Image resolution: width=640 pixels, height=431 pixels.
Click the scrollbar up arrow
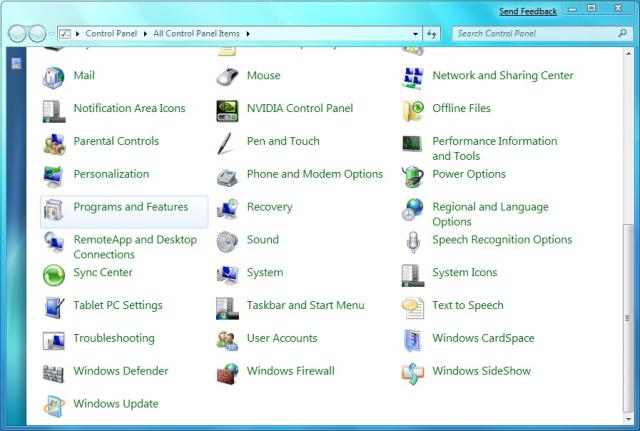tap(628, 53)
